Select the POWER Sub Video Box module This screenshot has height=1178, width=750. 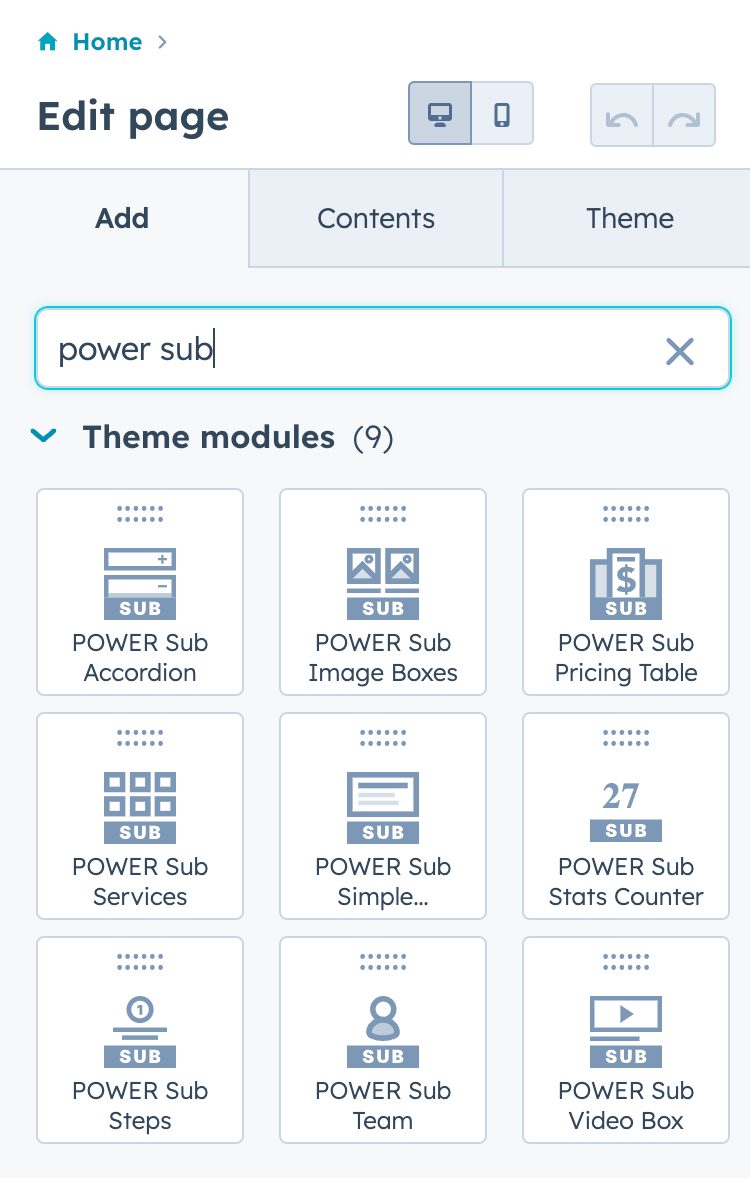coord(625,1040)
